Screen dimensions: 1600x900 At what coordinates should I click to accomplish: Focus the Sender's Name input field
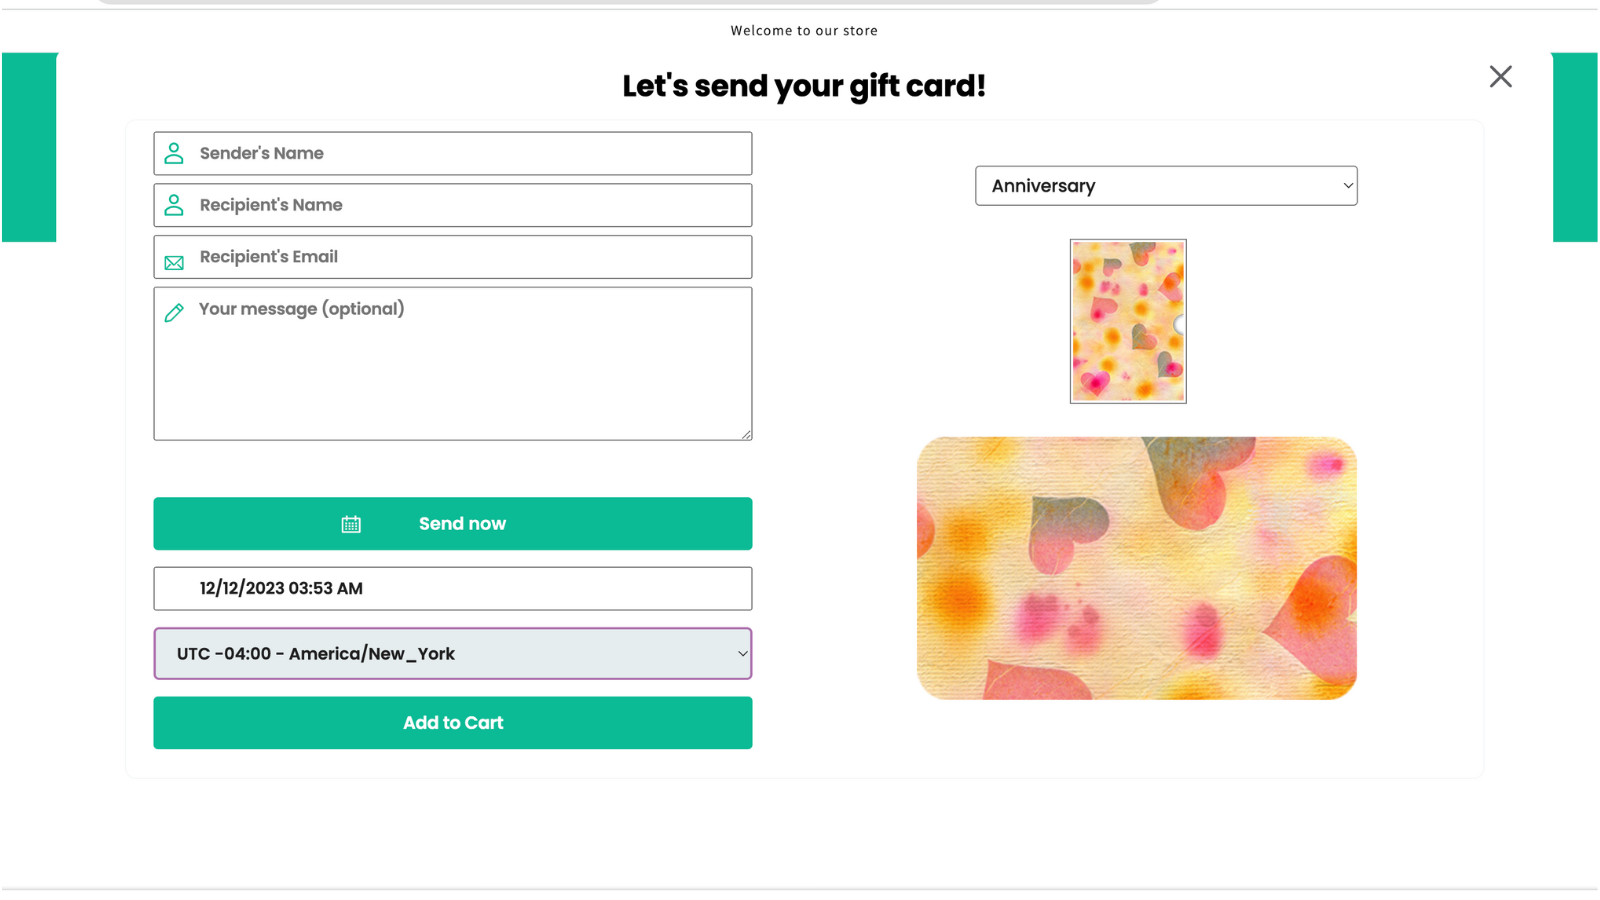[450, 152]
